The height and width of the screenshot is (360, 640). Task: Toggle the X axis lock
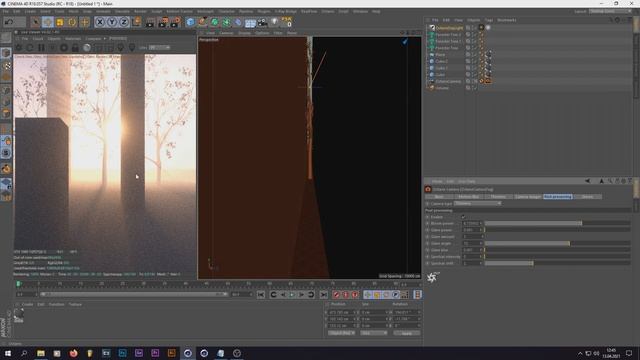pyautogui.click(x=100, y=22)
